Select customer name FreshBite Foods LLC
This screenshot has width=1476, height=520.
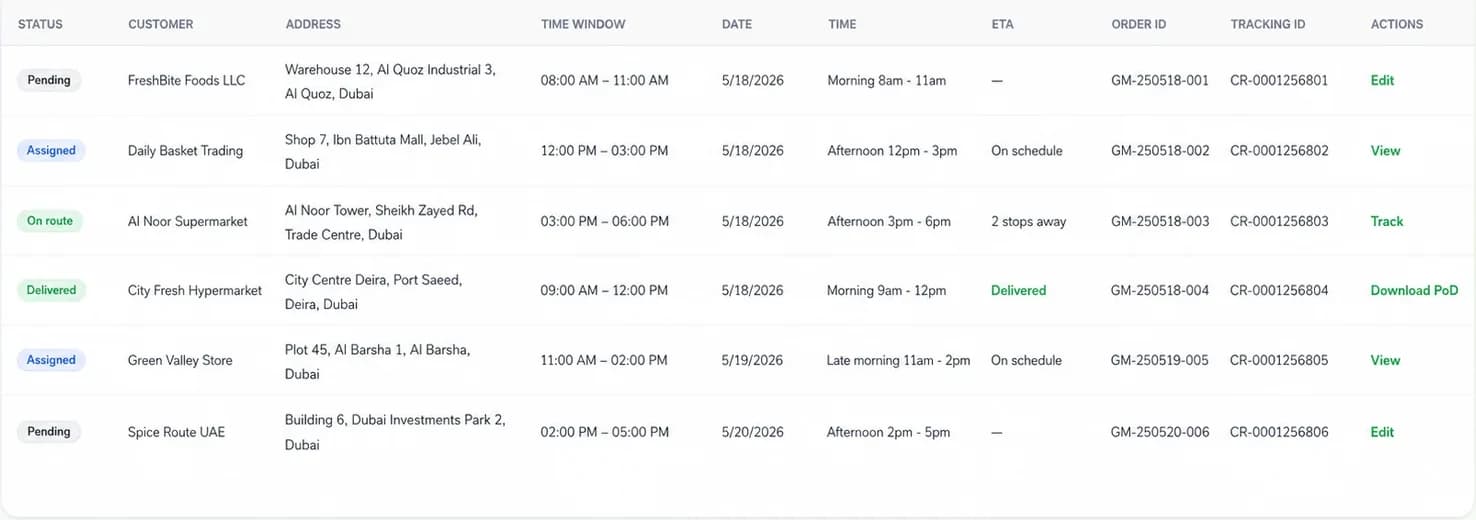186,80
